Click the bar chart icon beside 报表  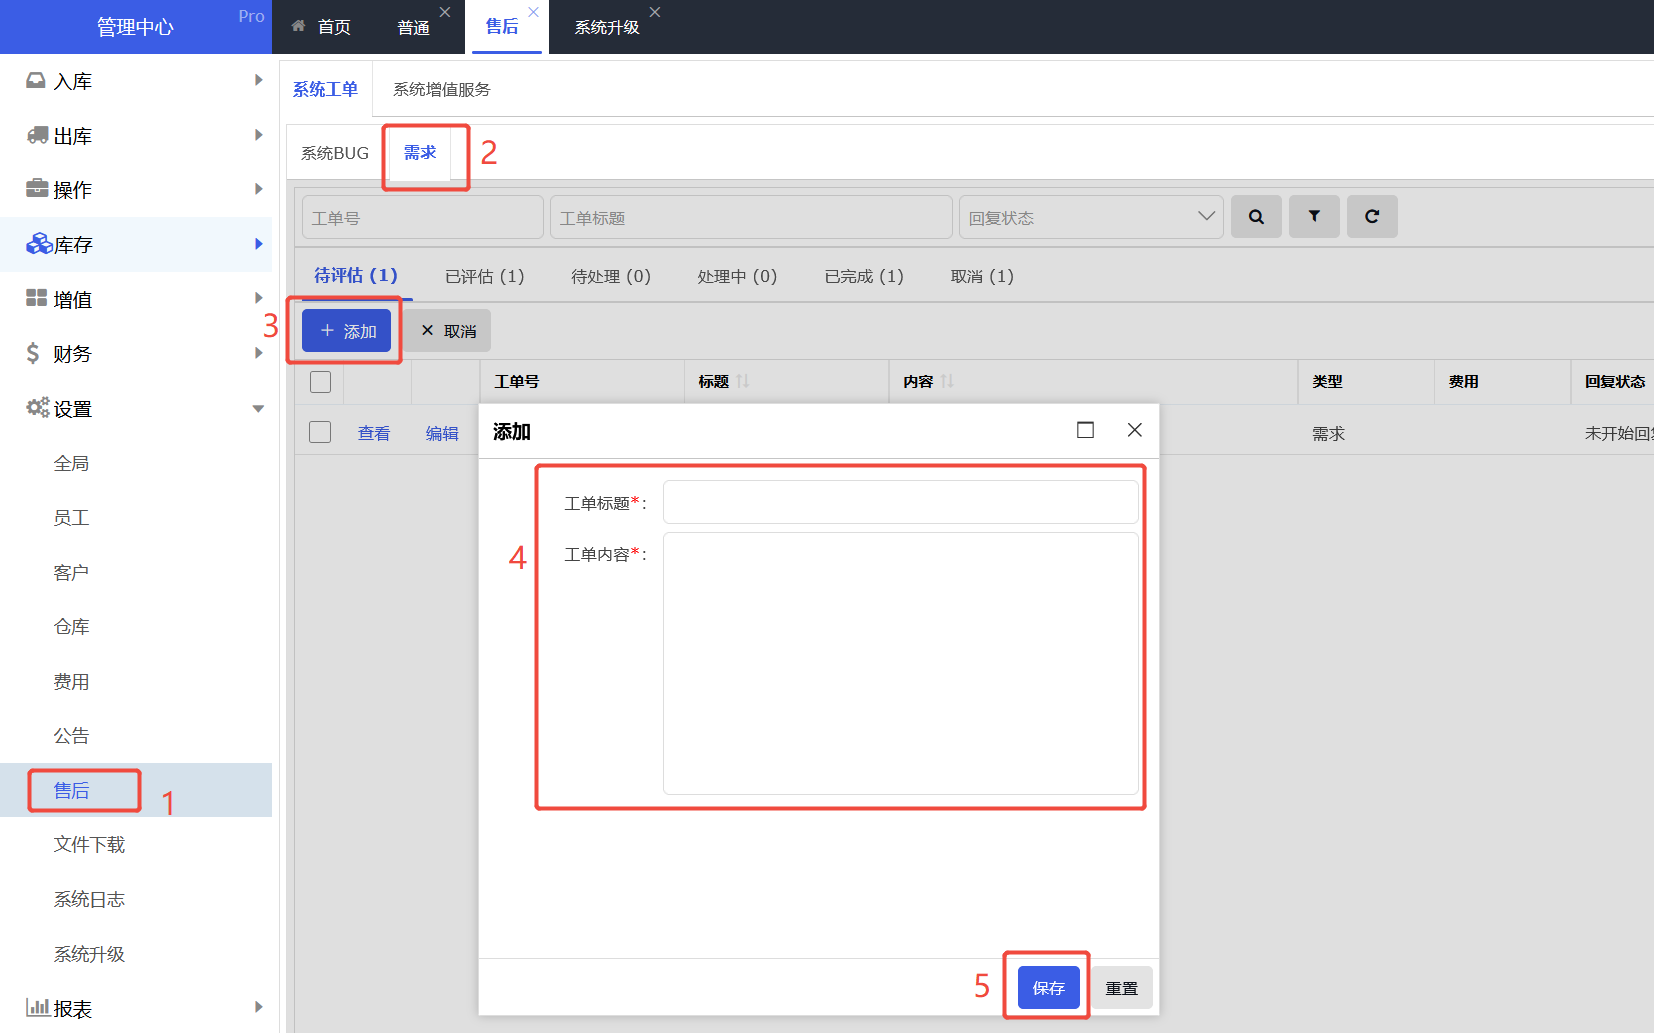[x=38, y=1007]
